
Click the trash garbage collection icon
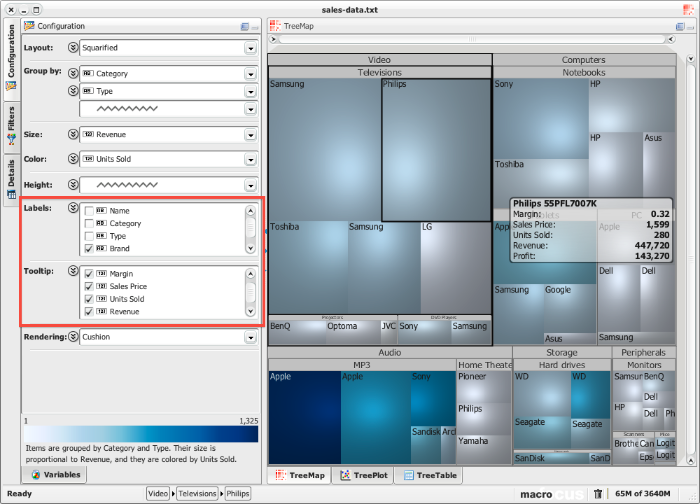coord(597,493)
